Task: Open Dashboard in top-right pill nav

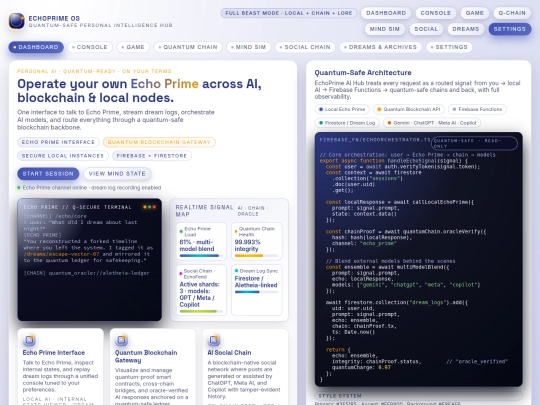Action: click(386, 13)
